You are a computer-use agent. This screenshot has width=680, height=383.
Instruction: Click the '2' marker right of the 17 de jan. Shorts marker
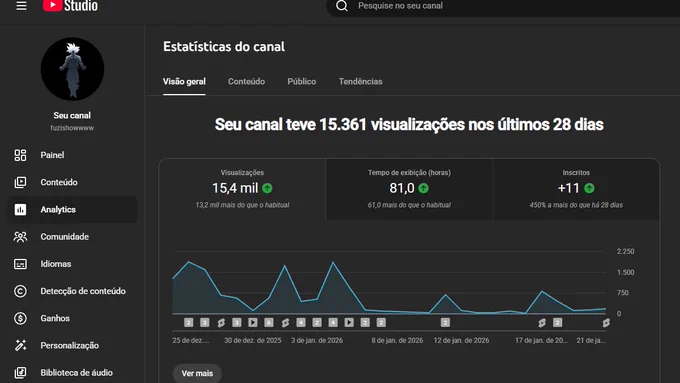(x=558, y=323)
